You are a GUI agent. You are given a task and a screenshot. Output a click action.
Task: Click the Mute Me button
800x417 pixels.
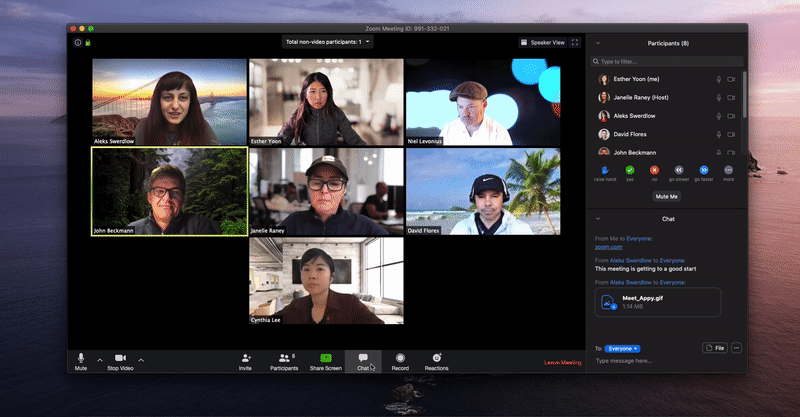coord(667,197)
